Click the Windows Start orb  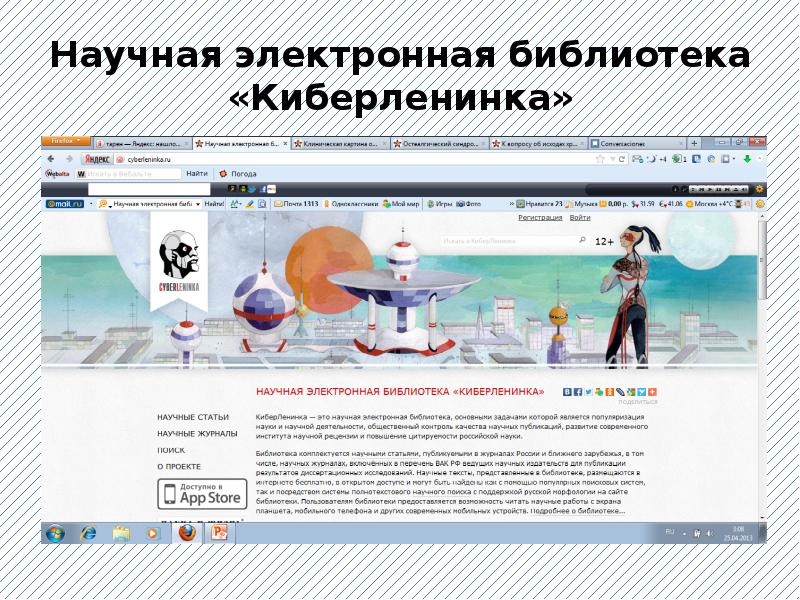click(x=55, y=534)
